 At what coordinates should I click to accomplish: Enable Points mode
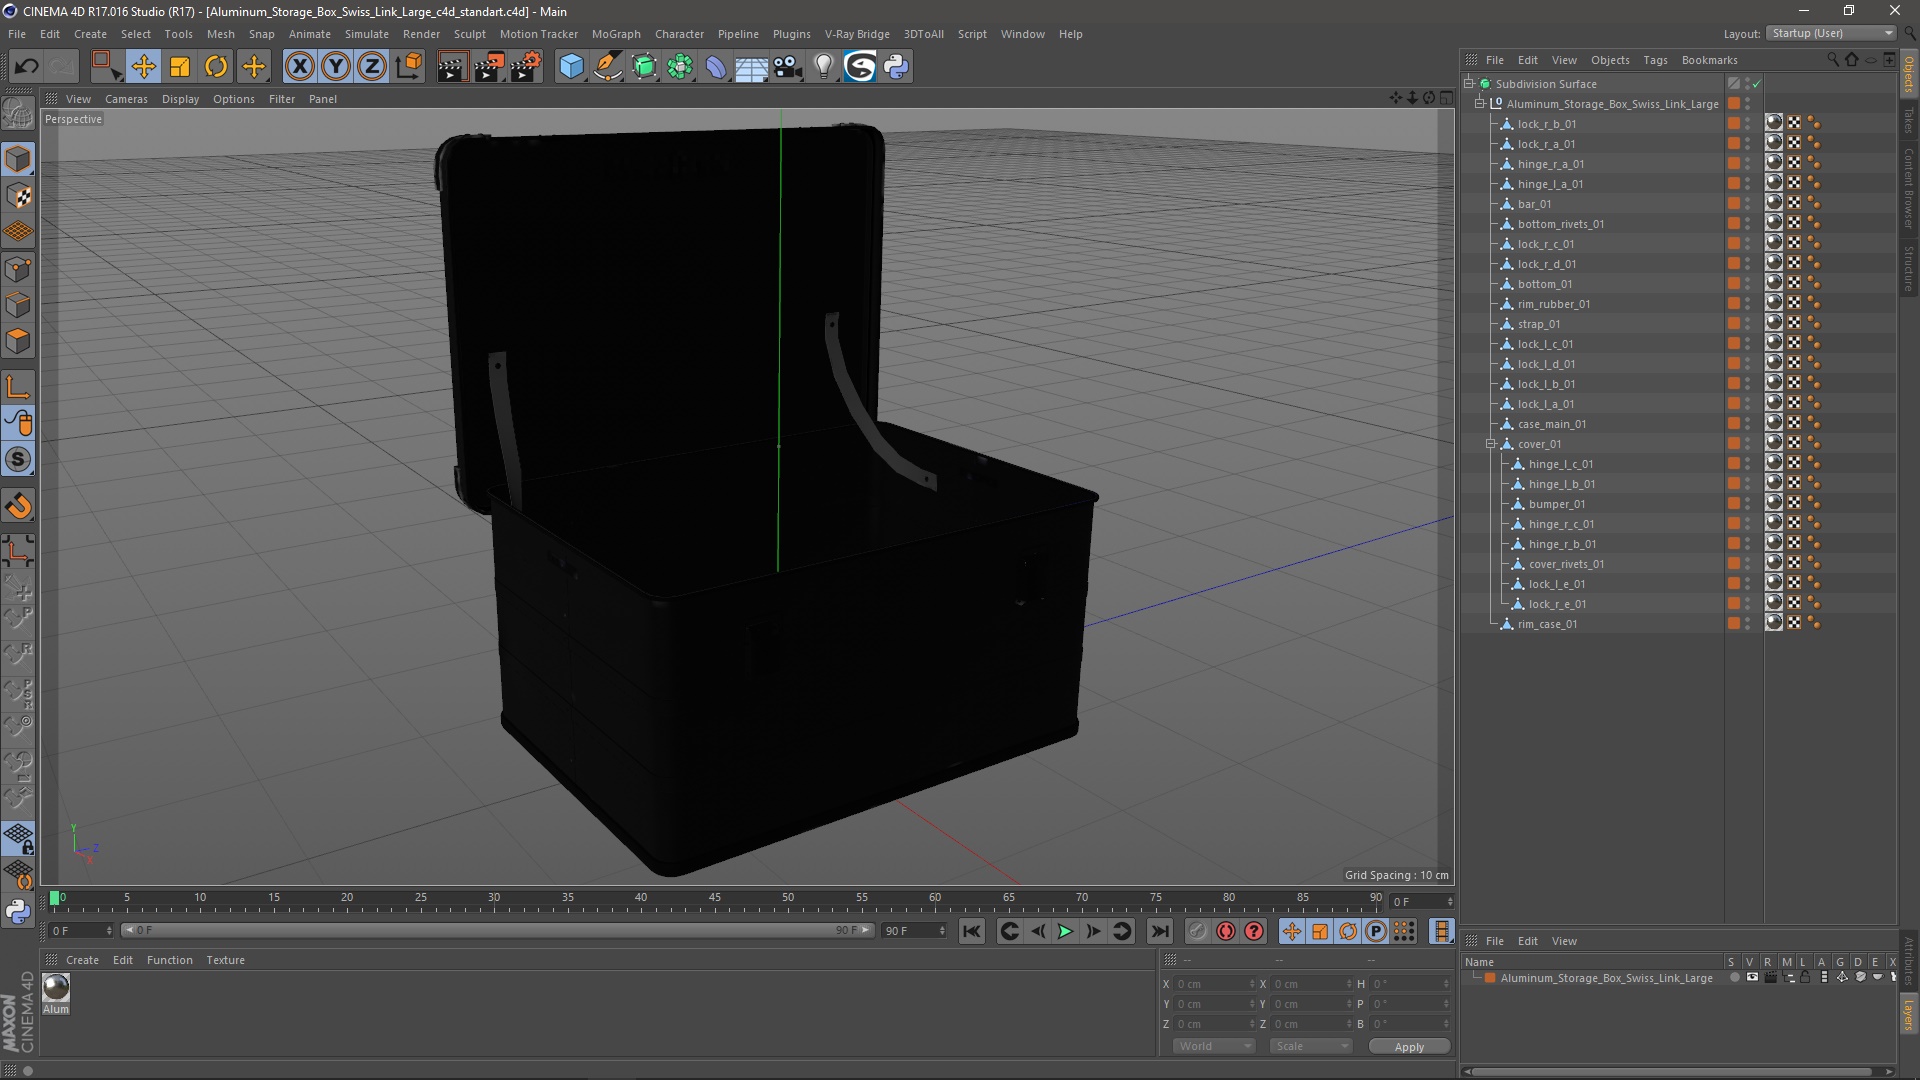click(18, 269)
